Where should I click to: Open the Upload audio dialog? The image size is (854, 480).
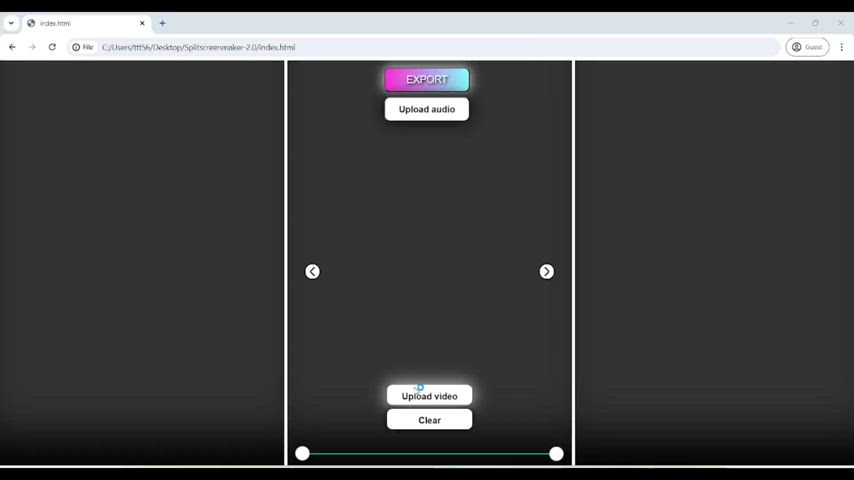click(x=426, y=109)
